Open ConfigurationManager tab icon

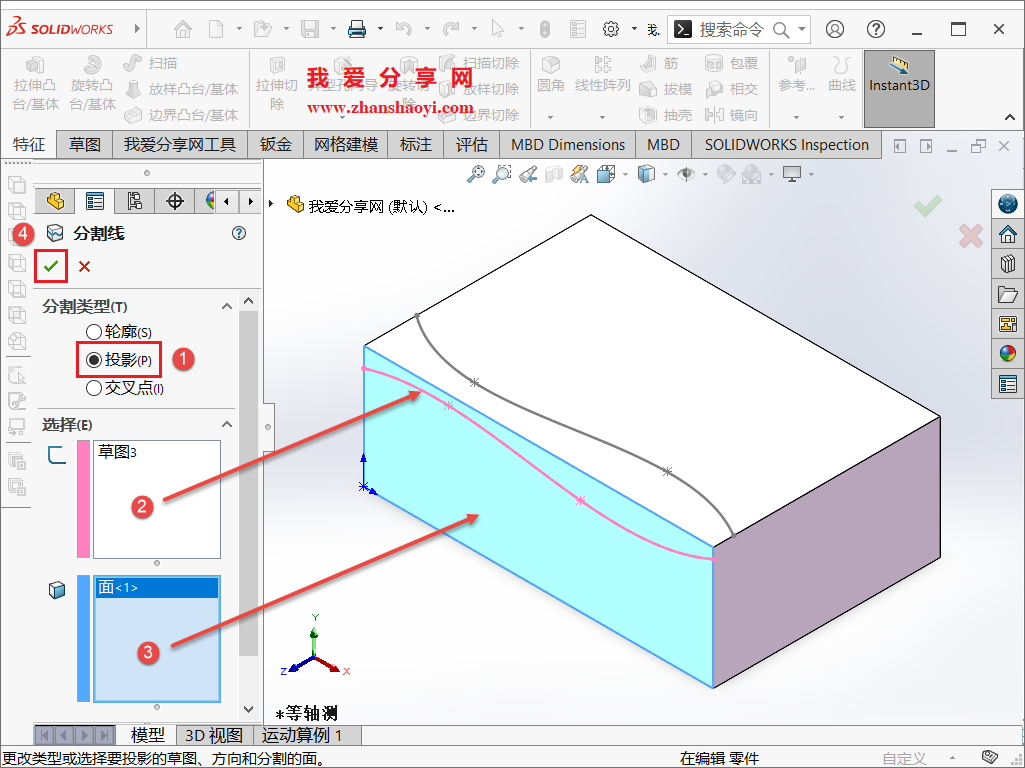135,201
